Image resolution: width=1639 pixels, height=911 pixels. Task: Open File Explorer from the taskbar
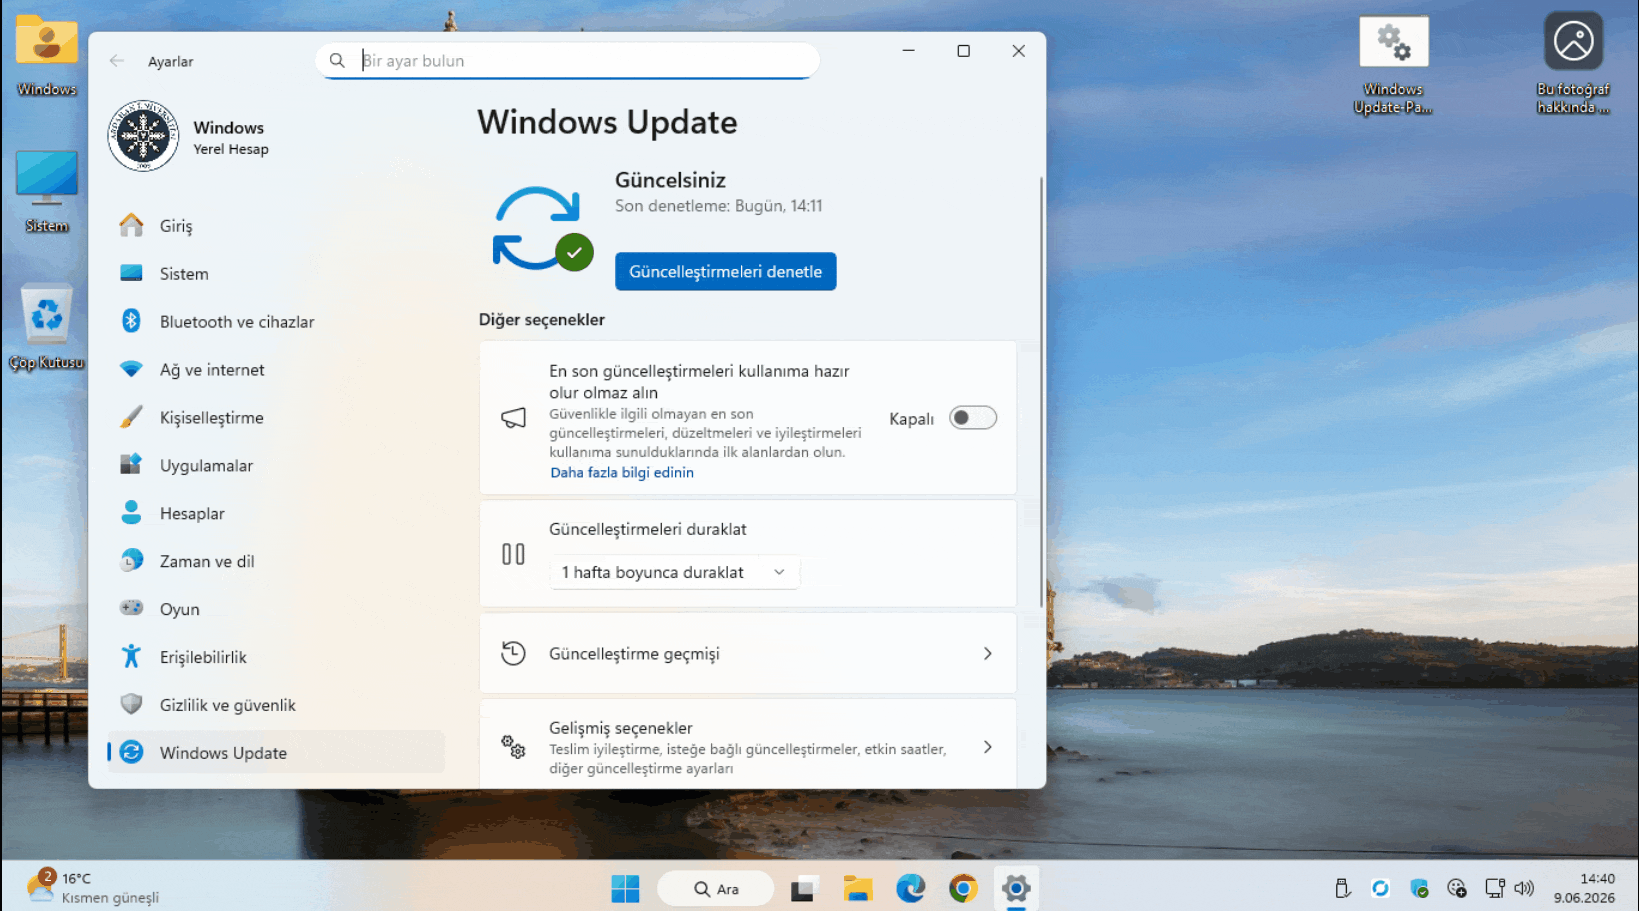click(x=858, y=888)
